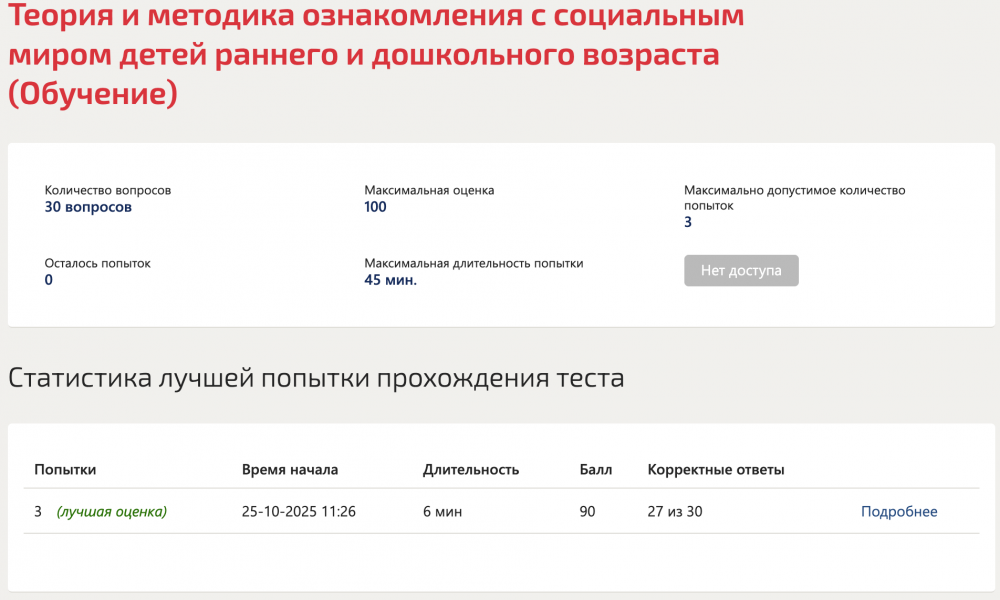Click the "Максимальная длительность попытки" label
Viewport: 1000px width, 600px height.
tap(473, 264)
